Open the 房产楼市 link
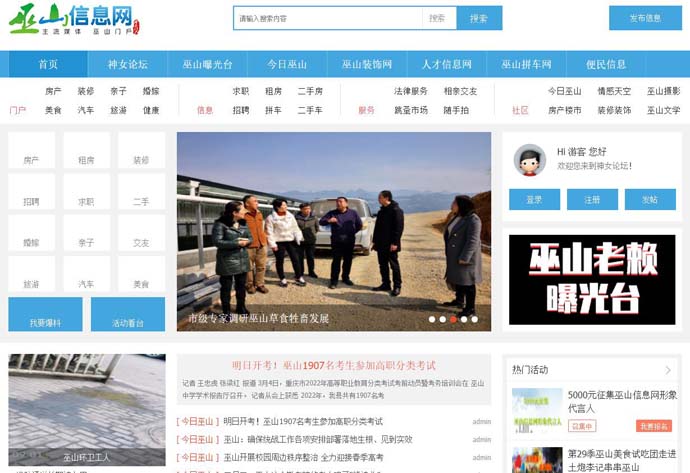Viewport: 690px width, 473px height. click(x=565, y=110)
